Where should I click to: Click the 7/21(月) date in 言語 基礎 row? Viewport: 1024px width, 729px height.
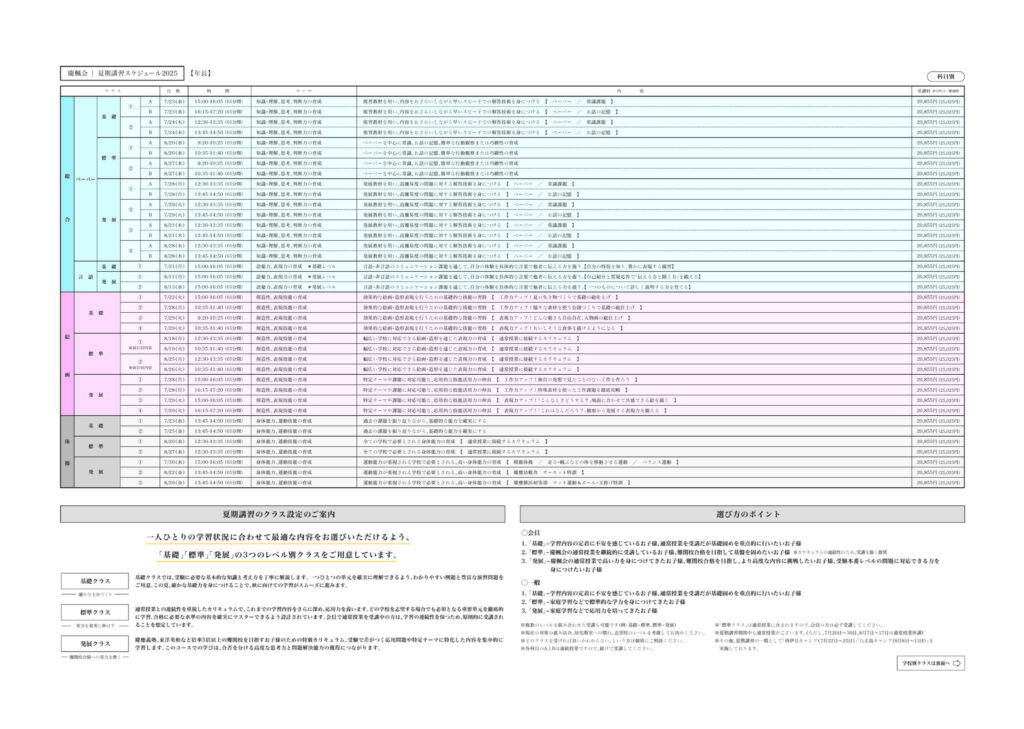(174, 267)
